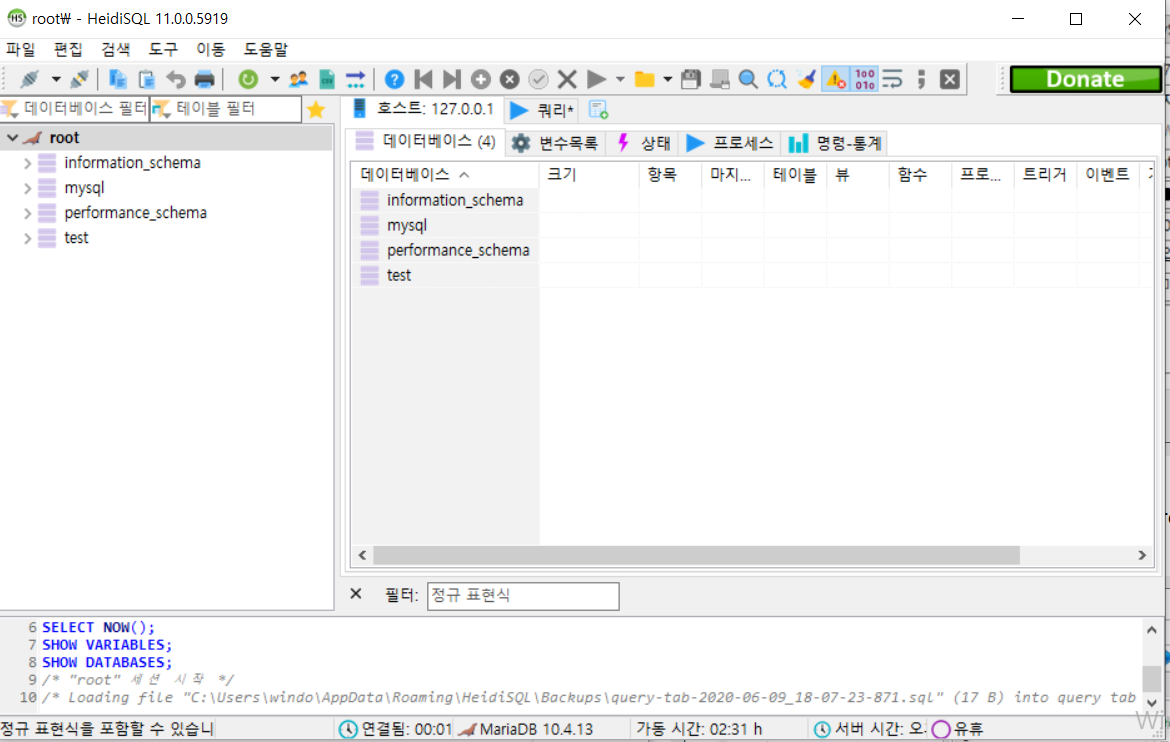The image size is (1170, 742).
Task: Switch to the 쿼리* tab
Action: [x=542, y=110]
